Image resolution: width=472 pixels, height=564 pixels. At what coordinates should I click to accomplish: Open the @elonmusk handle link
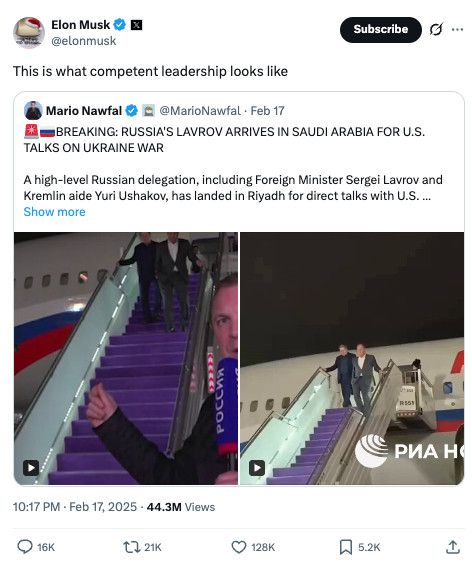coord(84,41)
